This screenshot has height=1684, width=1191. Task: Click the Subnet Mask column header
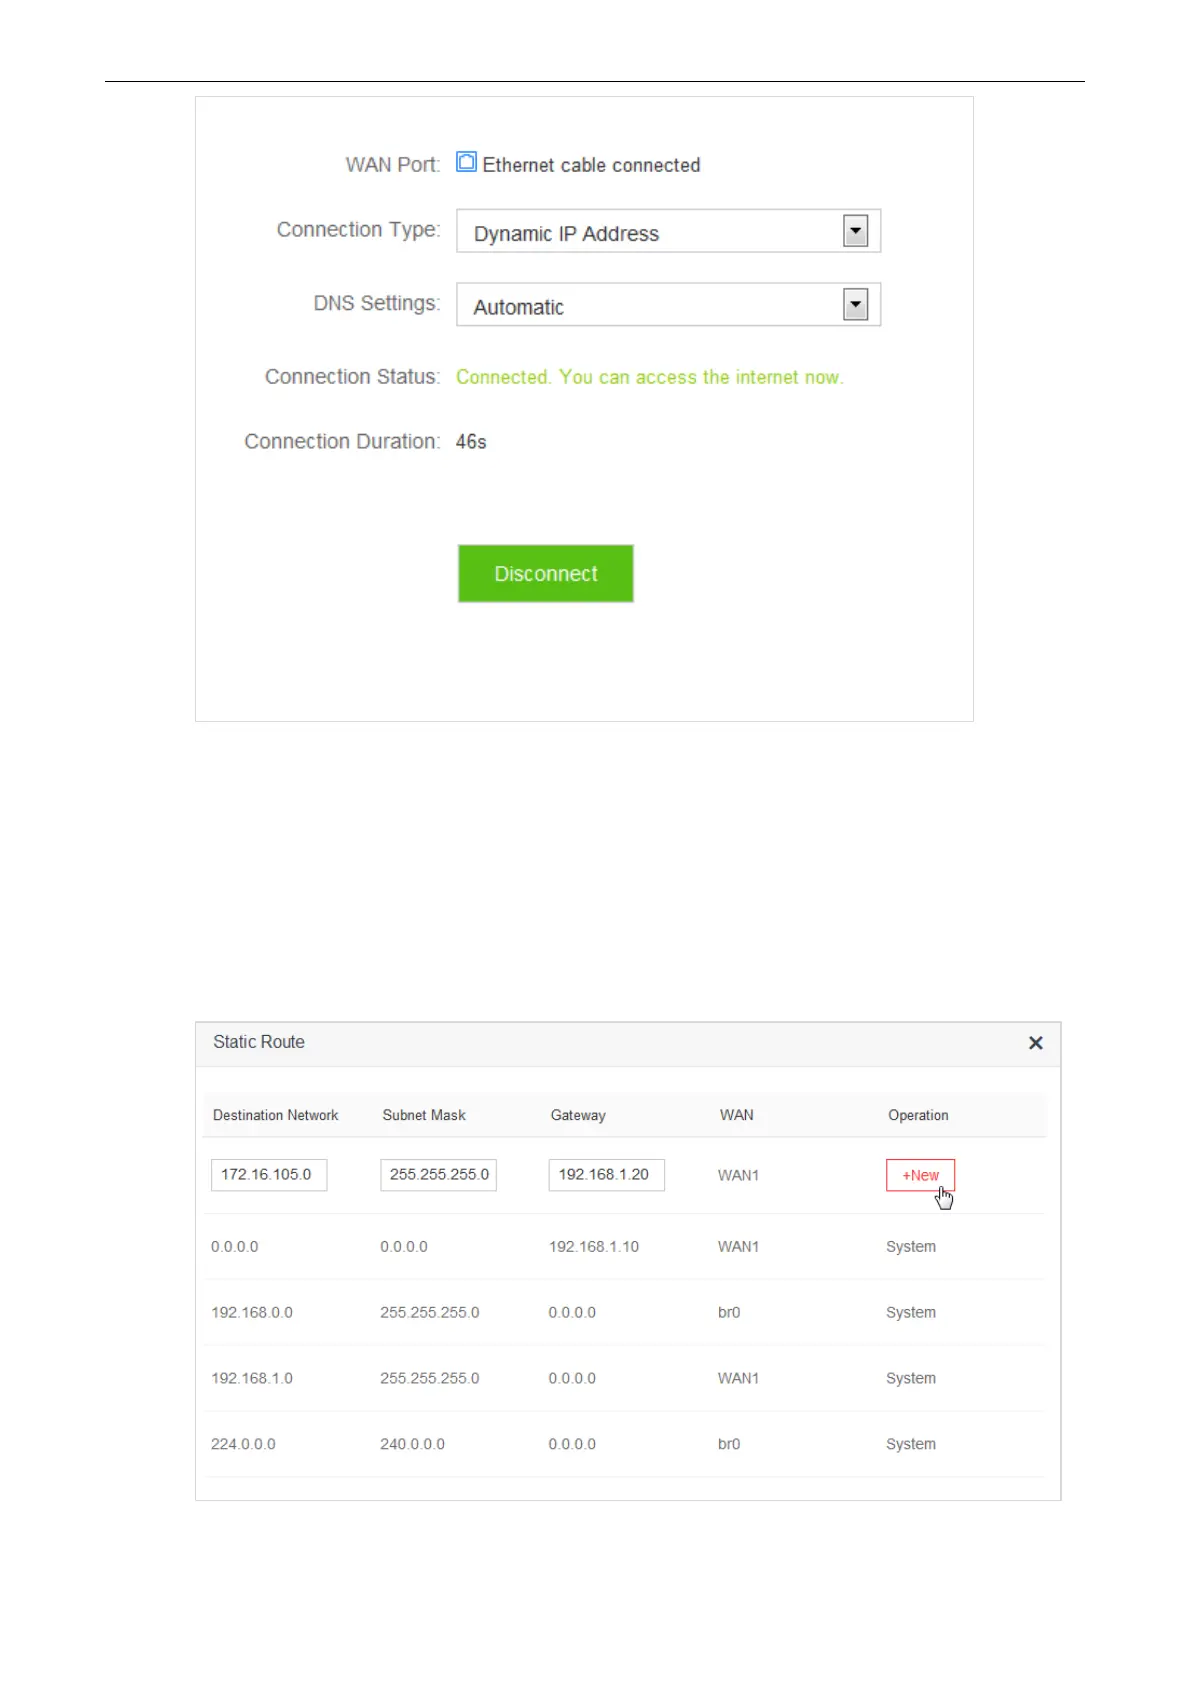(424, 1115)
